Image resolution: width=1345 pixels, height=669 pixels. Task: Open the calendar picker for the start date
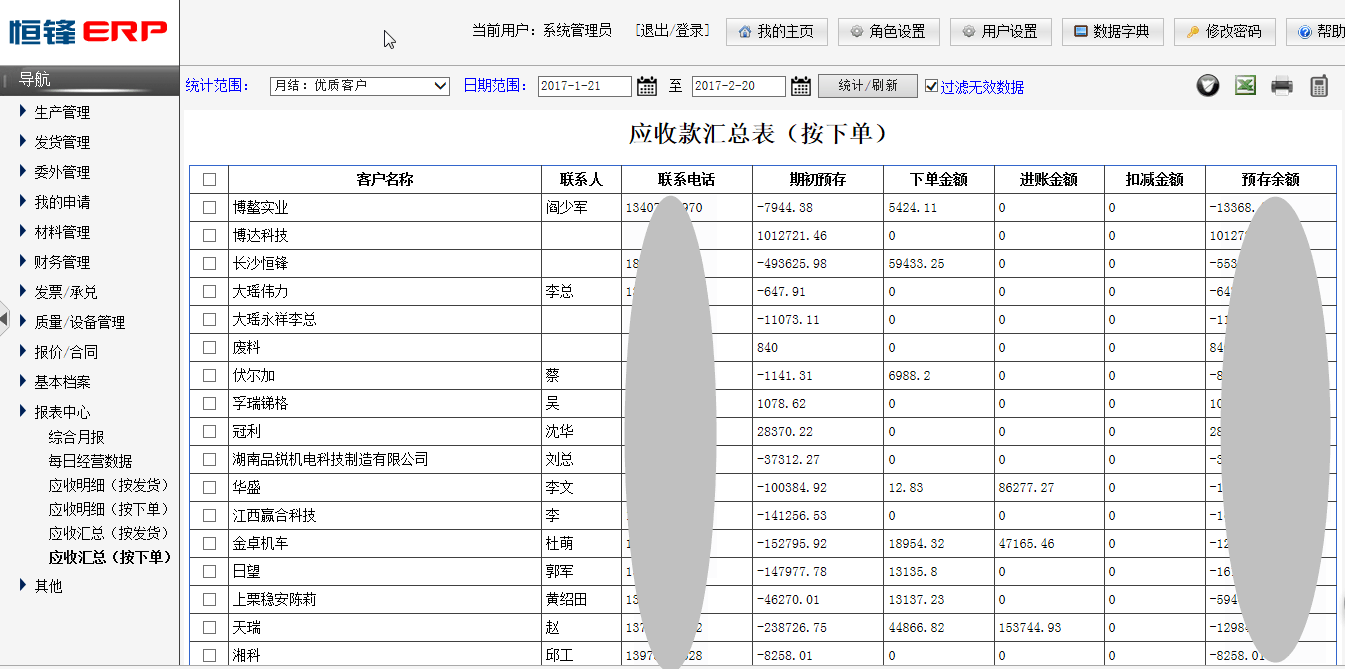tap(646, 86)
